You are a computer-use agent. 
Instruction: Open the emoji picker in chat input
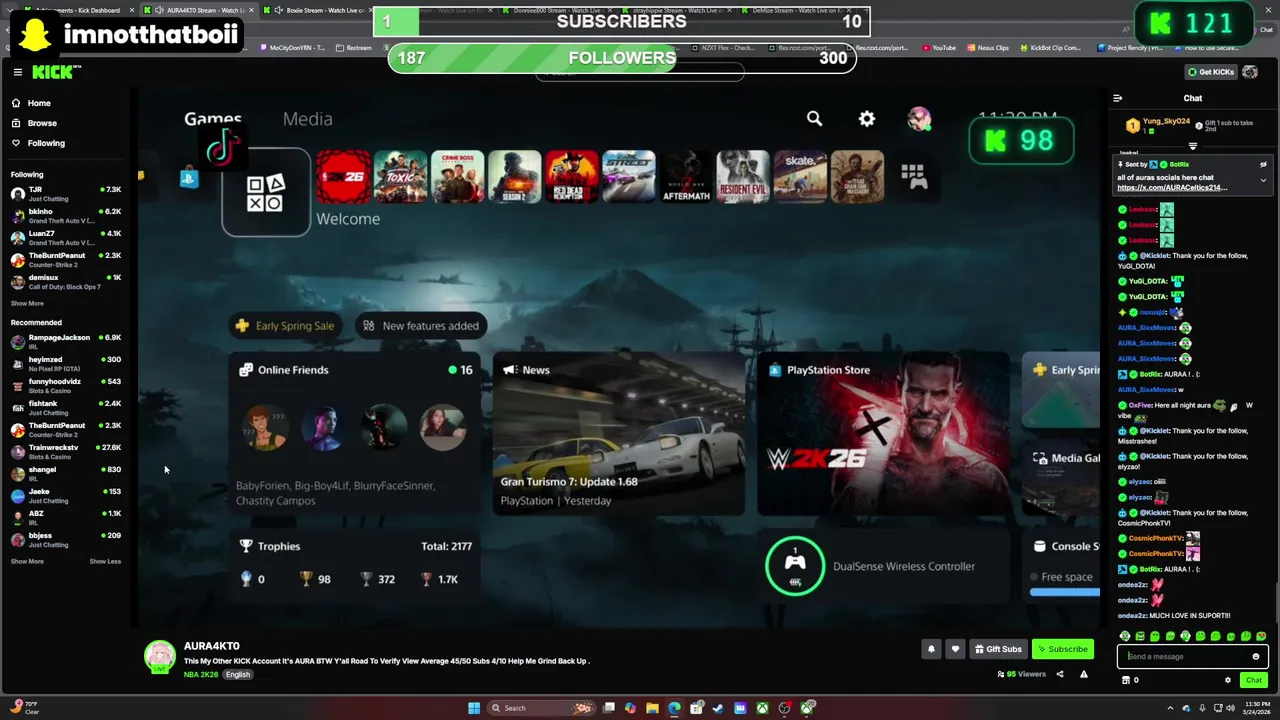click(x=1256, y=657)
